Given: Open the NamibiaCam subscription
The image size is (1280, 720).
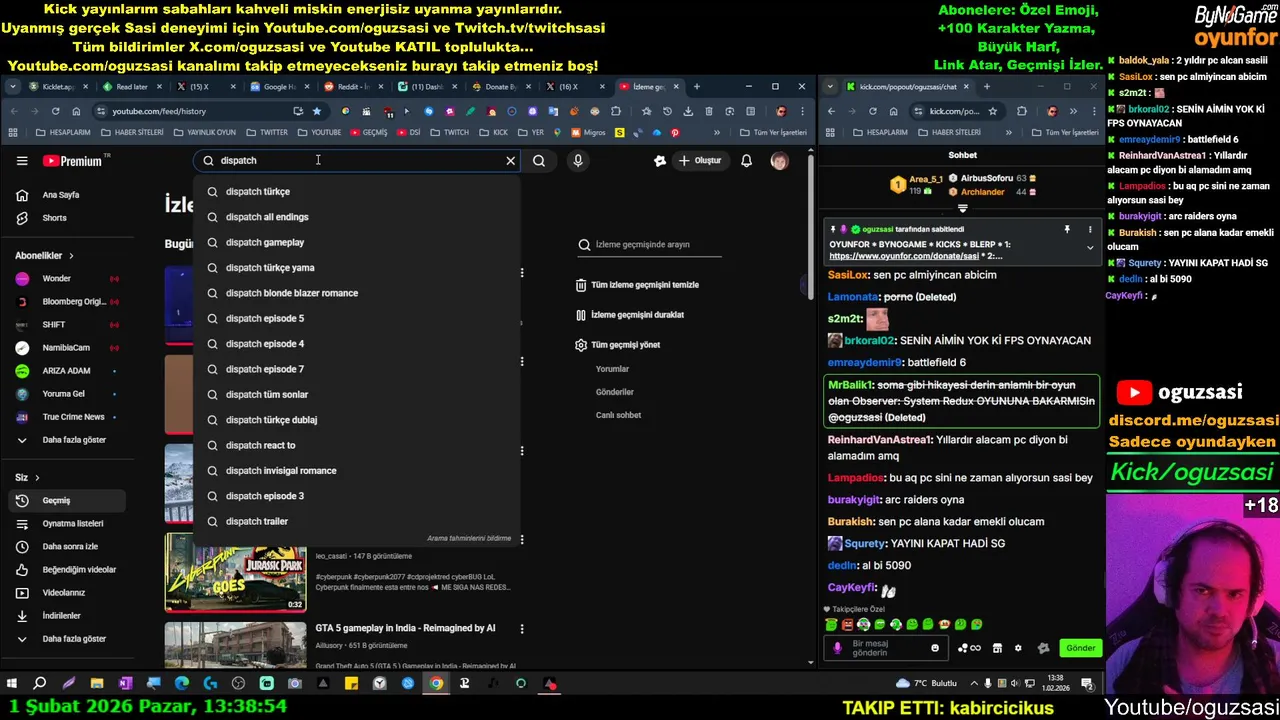Looking at the screenshot, I should (66, 348).
